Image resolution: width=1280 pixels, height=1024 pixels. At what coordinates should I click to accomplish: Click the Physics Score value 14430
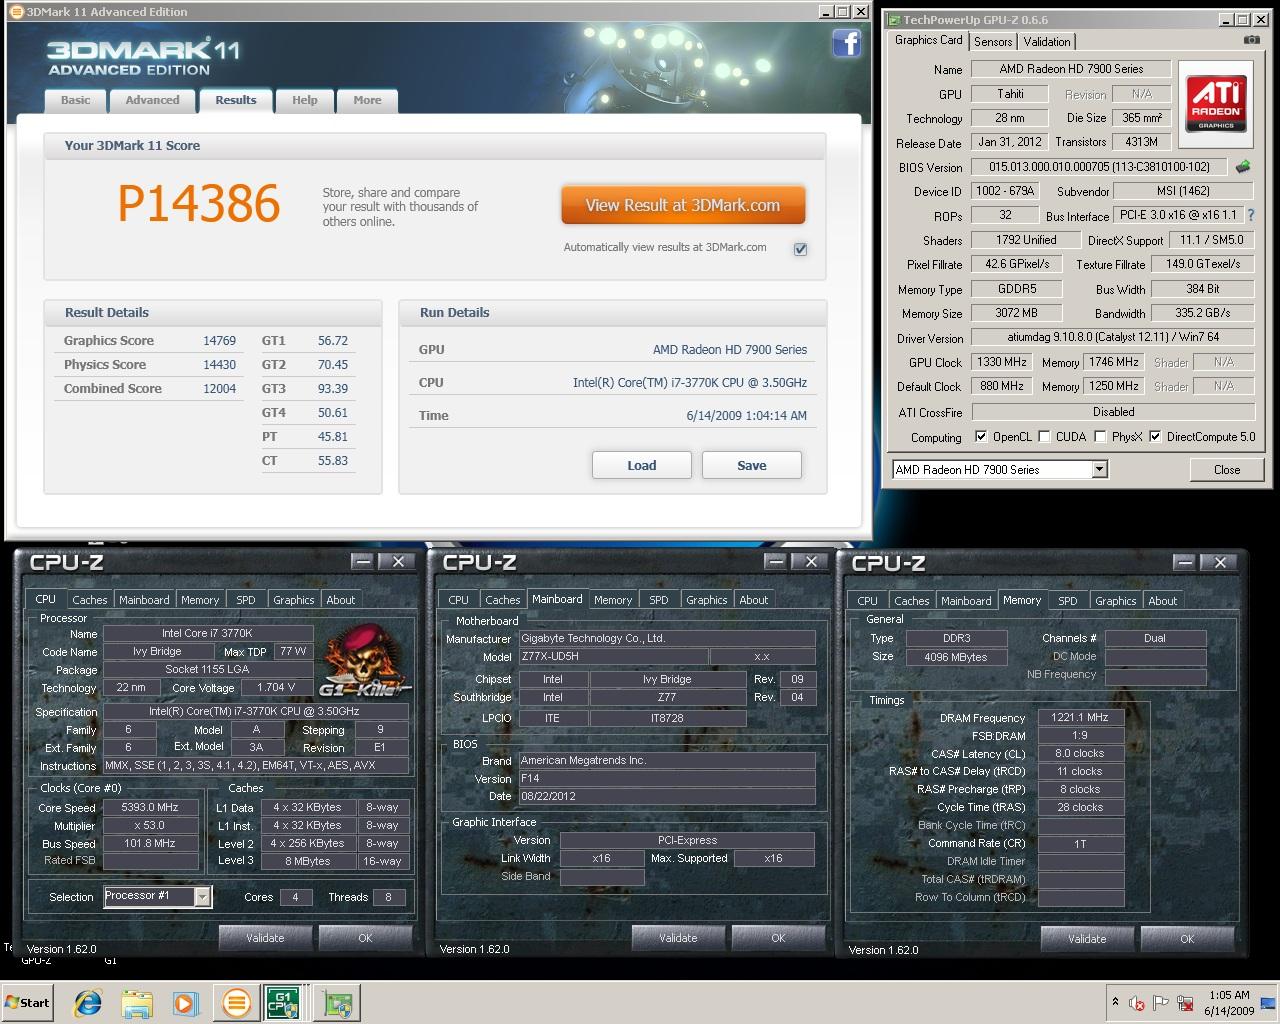coord(219,364)
